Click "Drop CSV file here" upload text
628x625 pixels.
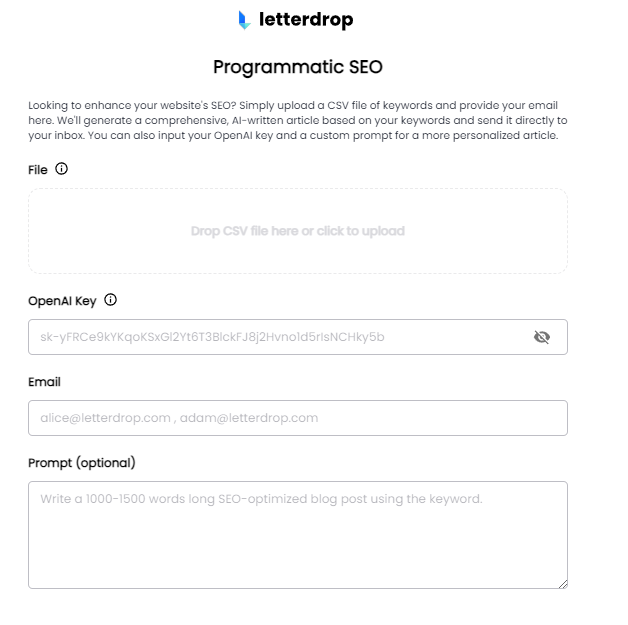(x=298, y=231)
